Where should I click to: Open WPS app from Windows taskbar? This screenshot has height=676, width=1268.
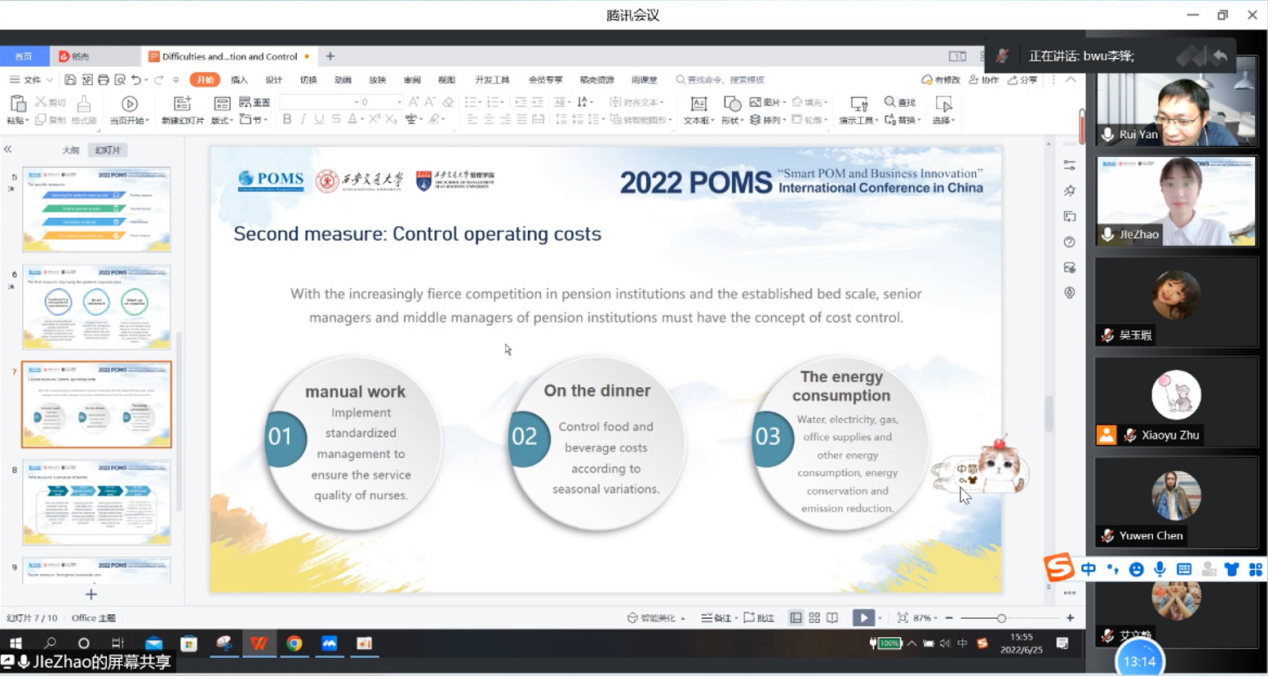coord(259,643)
